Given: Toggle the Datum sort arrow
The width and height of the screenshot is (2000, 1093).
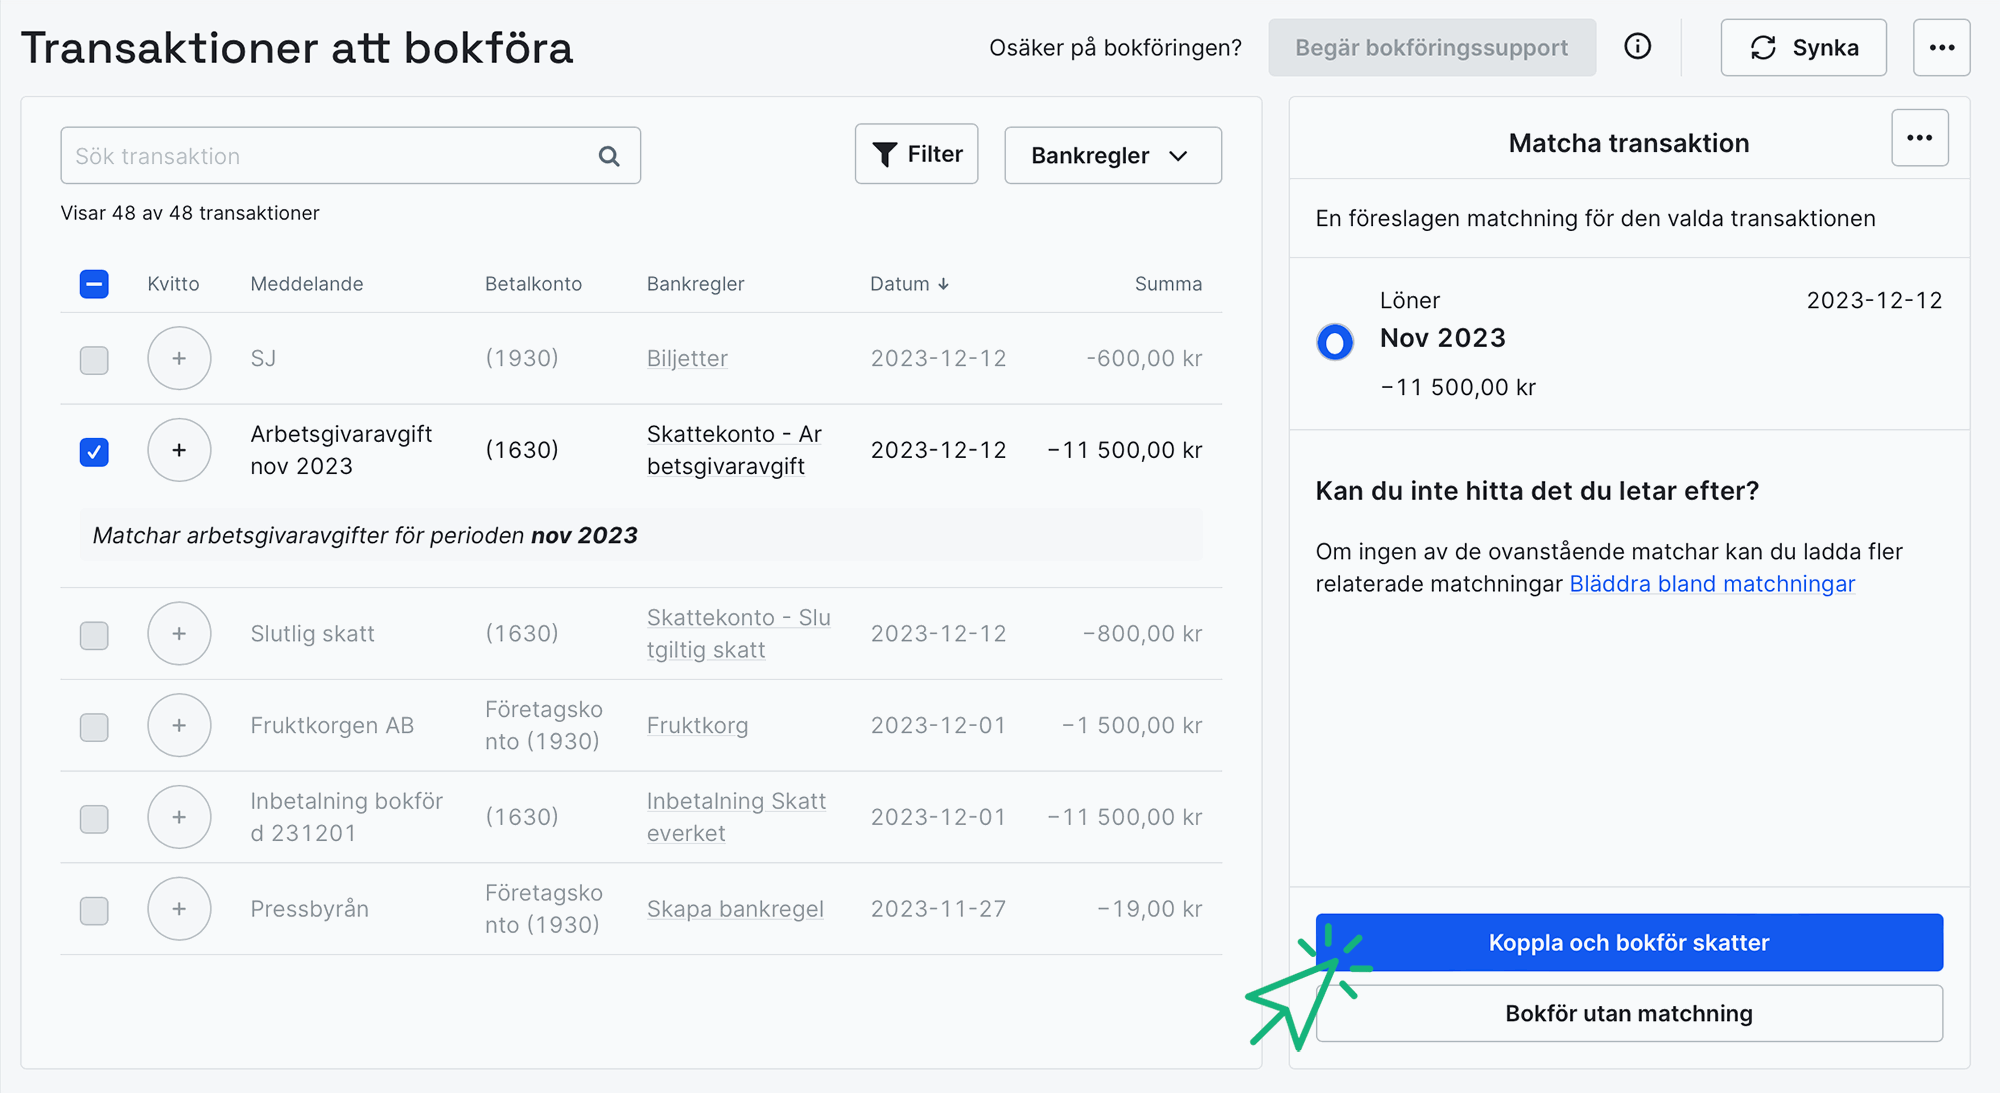Looking at the screenshot, I should pyautogui.click(x=944, y=283).
